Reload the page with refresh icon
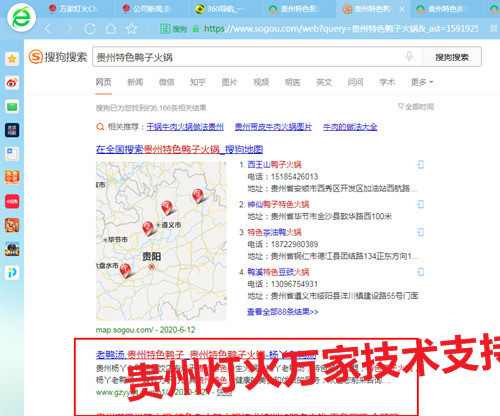500x416 pixels. tap(90, 29)
